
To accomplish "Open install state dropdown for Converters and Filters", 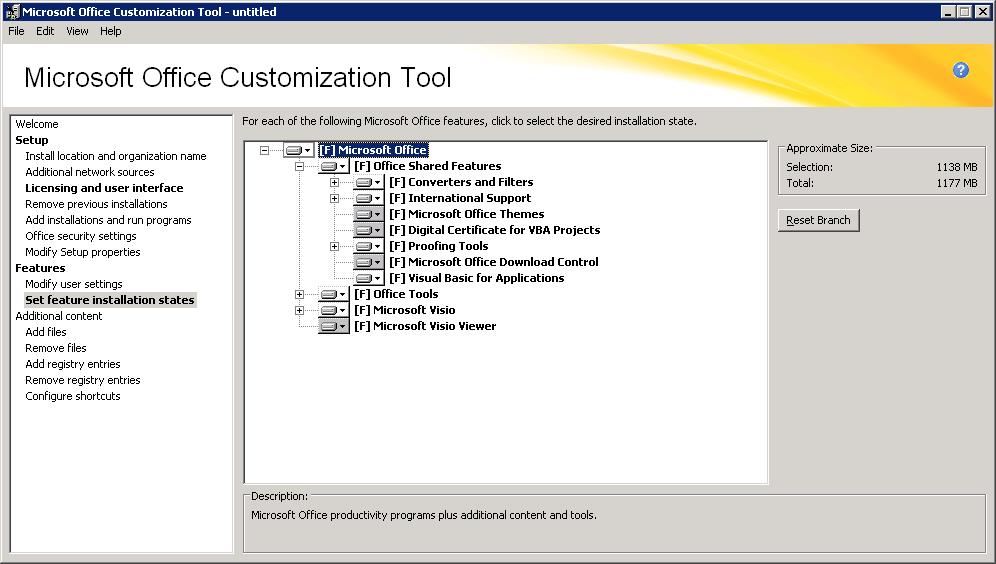I will [x=368, y=182].
